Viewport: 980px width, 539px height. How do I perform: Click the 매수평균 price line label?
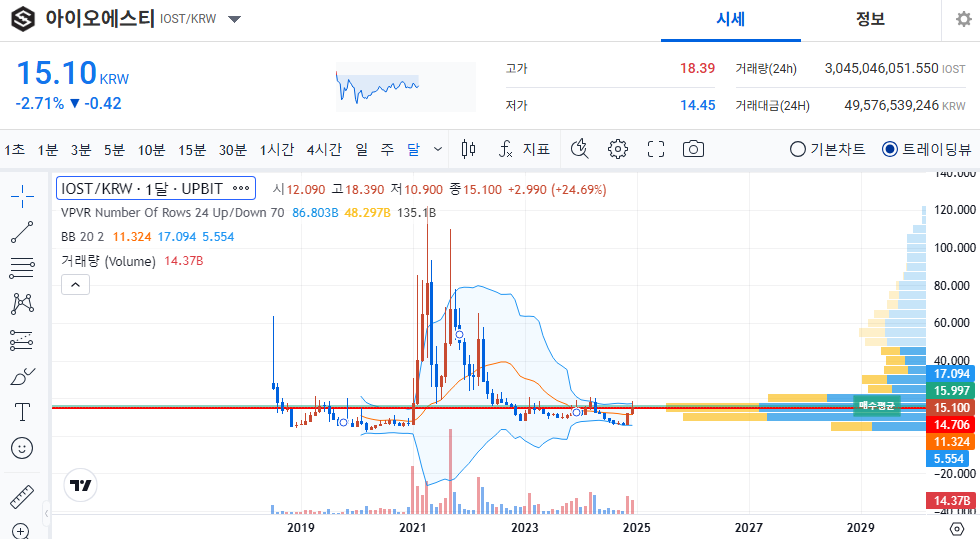tap(876, 406)
